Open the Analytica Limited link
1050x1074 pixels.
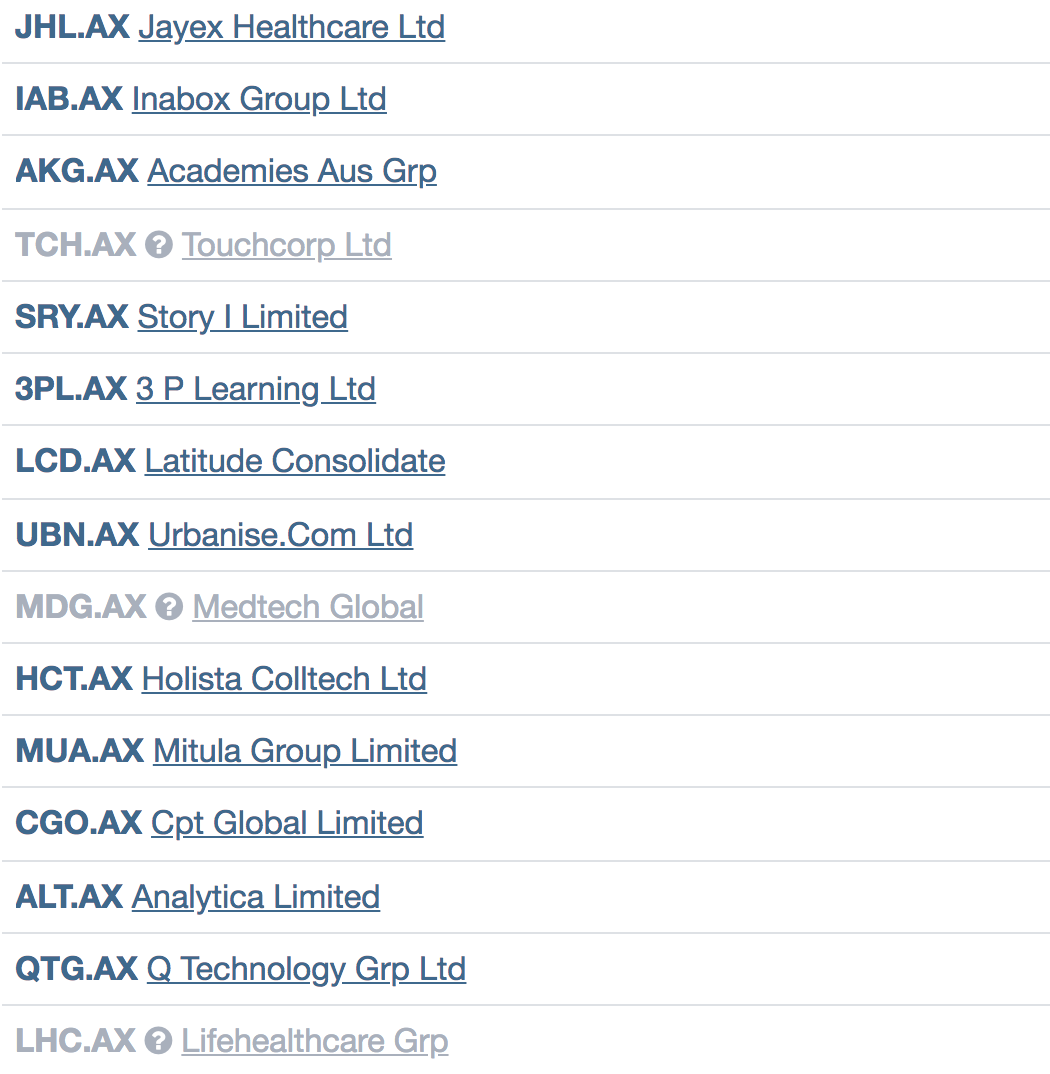(256, 897)
